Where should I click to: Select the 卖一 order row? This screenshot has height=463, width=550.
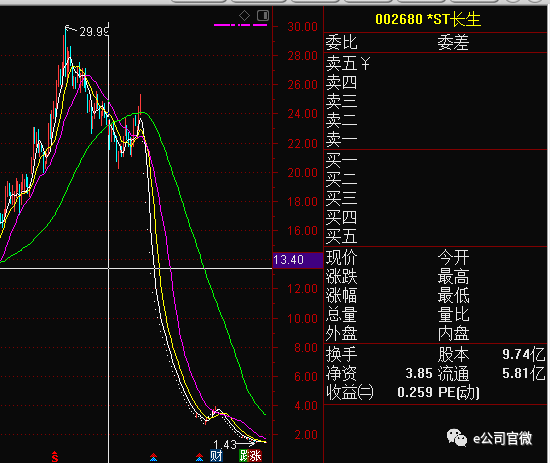pyautogui.click(x=435, y=140)
